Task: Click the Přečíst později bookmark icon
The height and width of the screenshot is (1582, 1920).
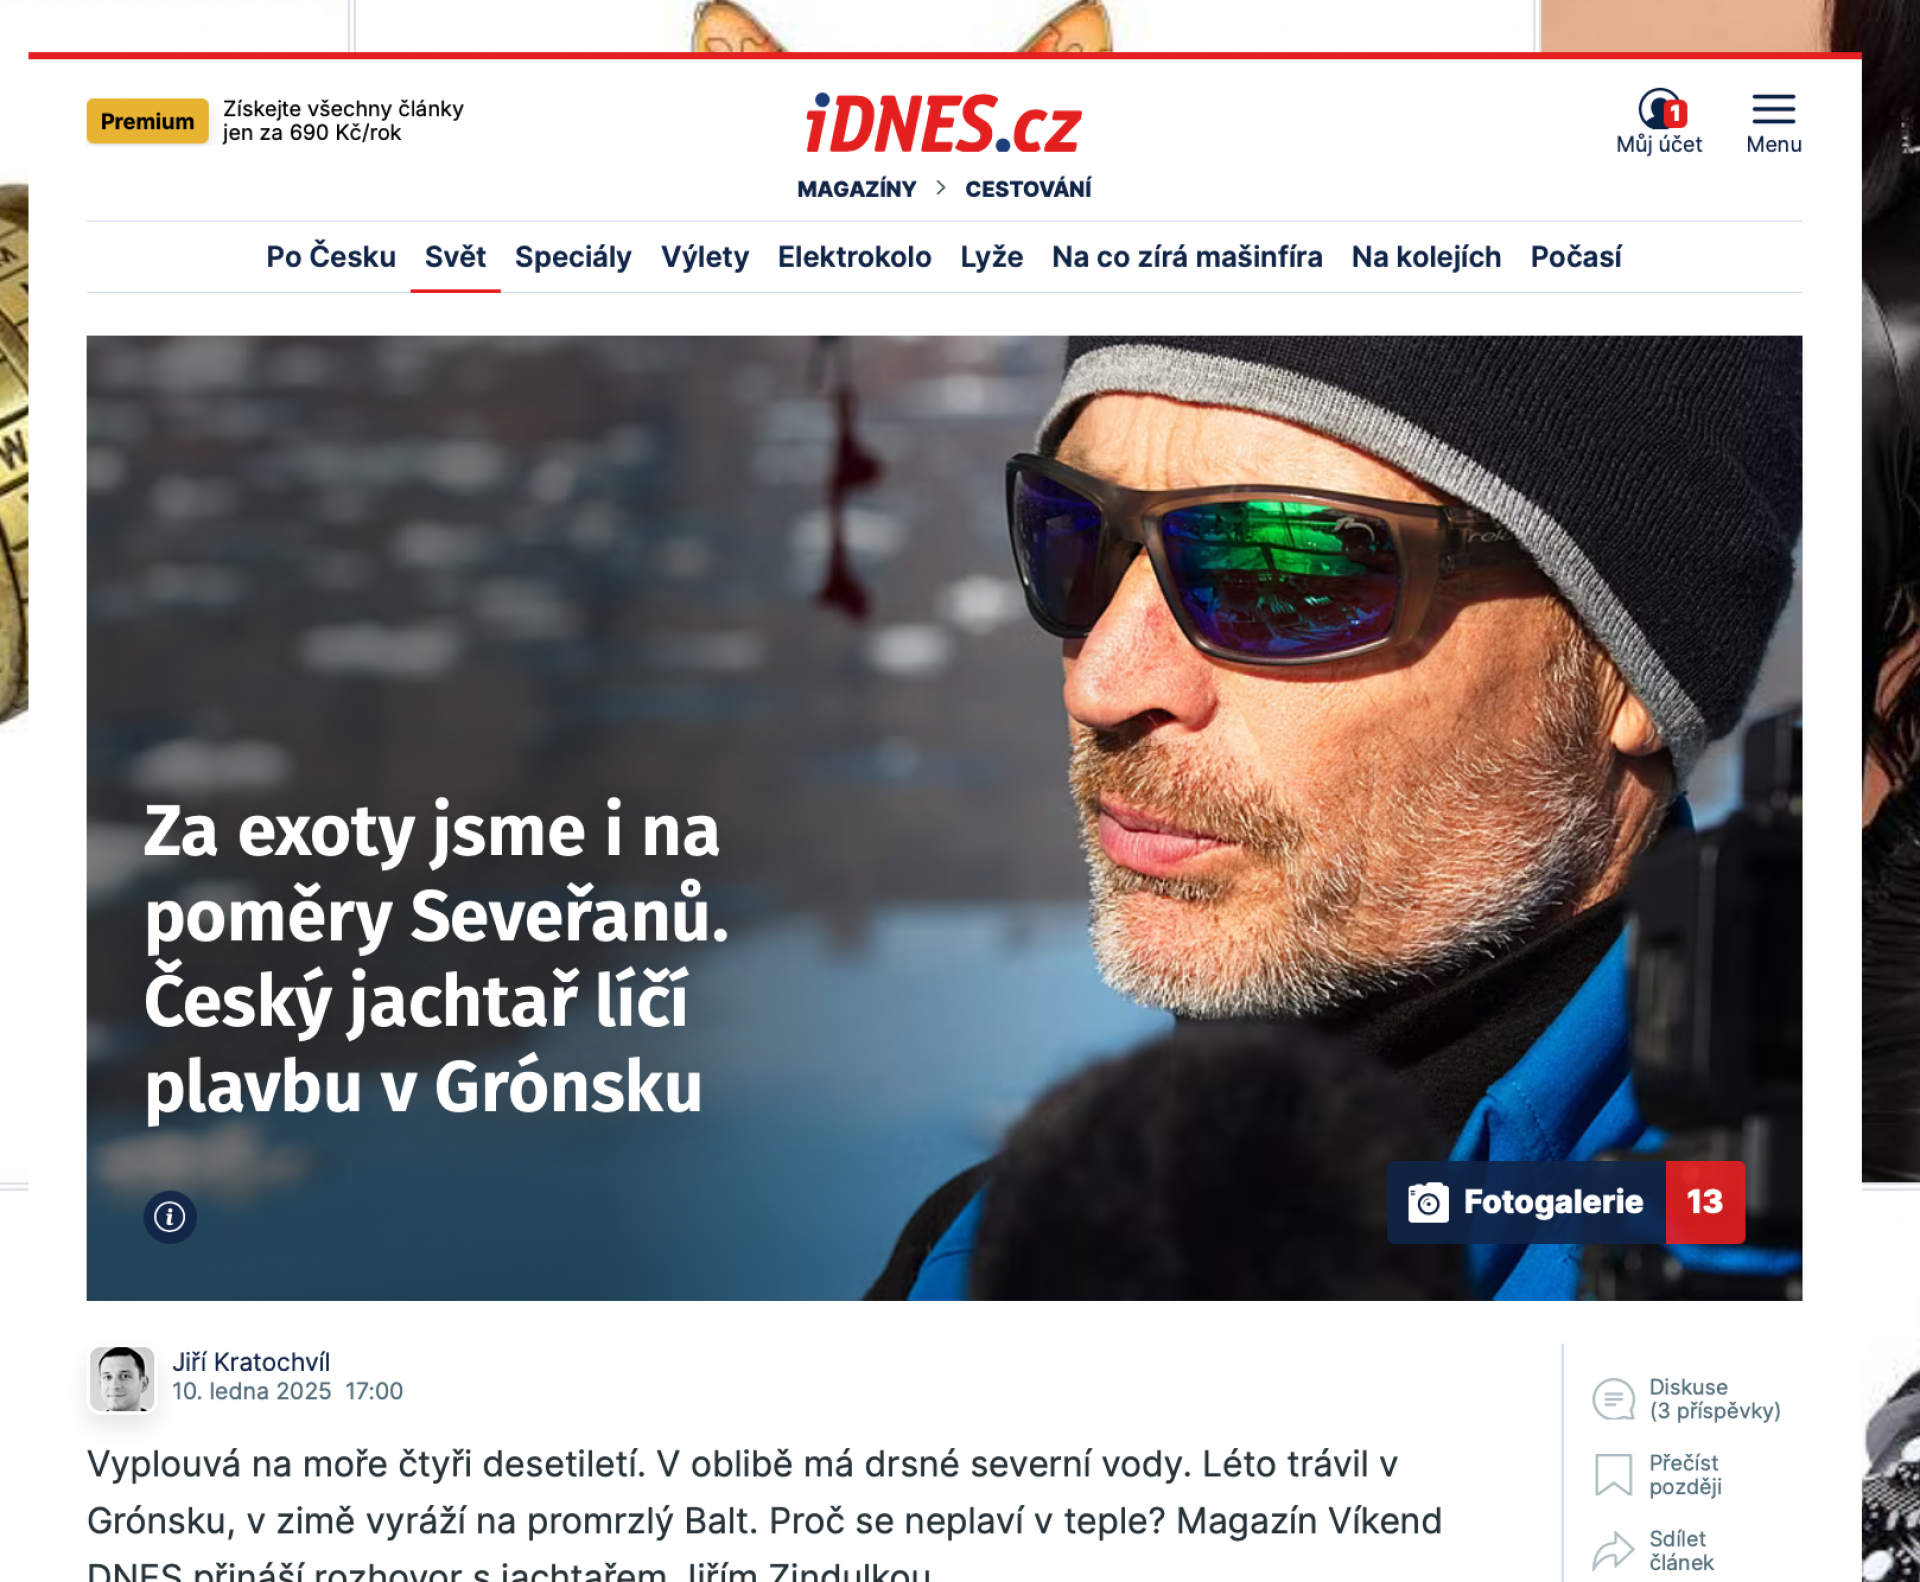Action: coord(1613,1475)
